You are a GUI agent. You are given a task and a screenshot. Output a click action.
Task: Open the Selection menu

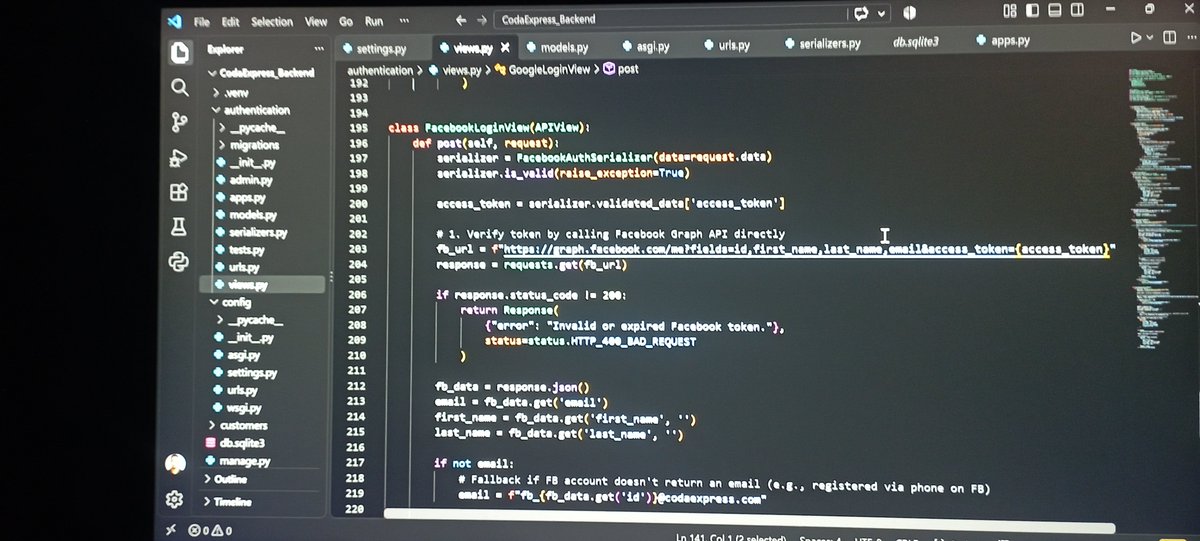pyautogui.click(x=272, y=21)
